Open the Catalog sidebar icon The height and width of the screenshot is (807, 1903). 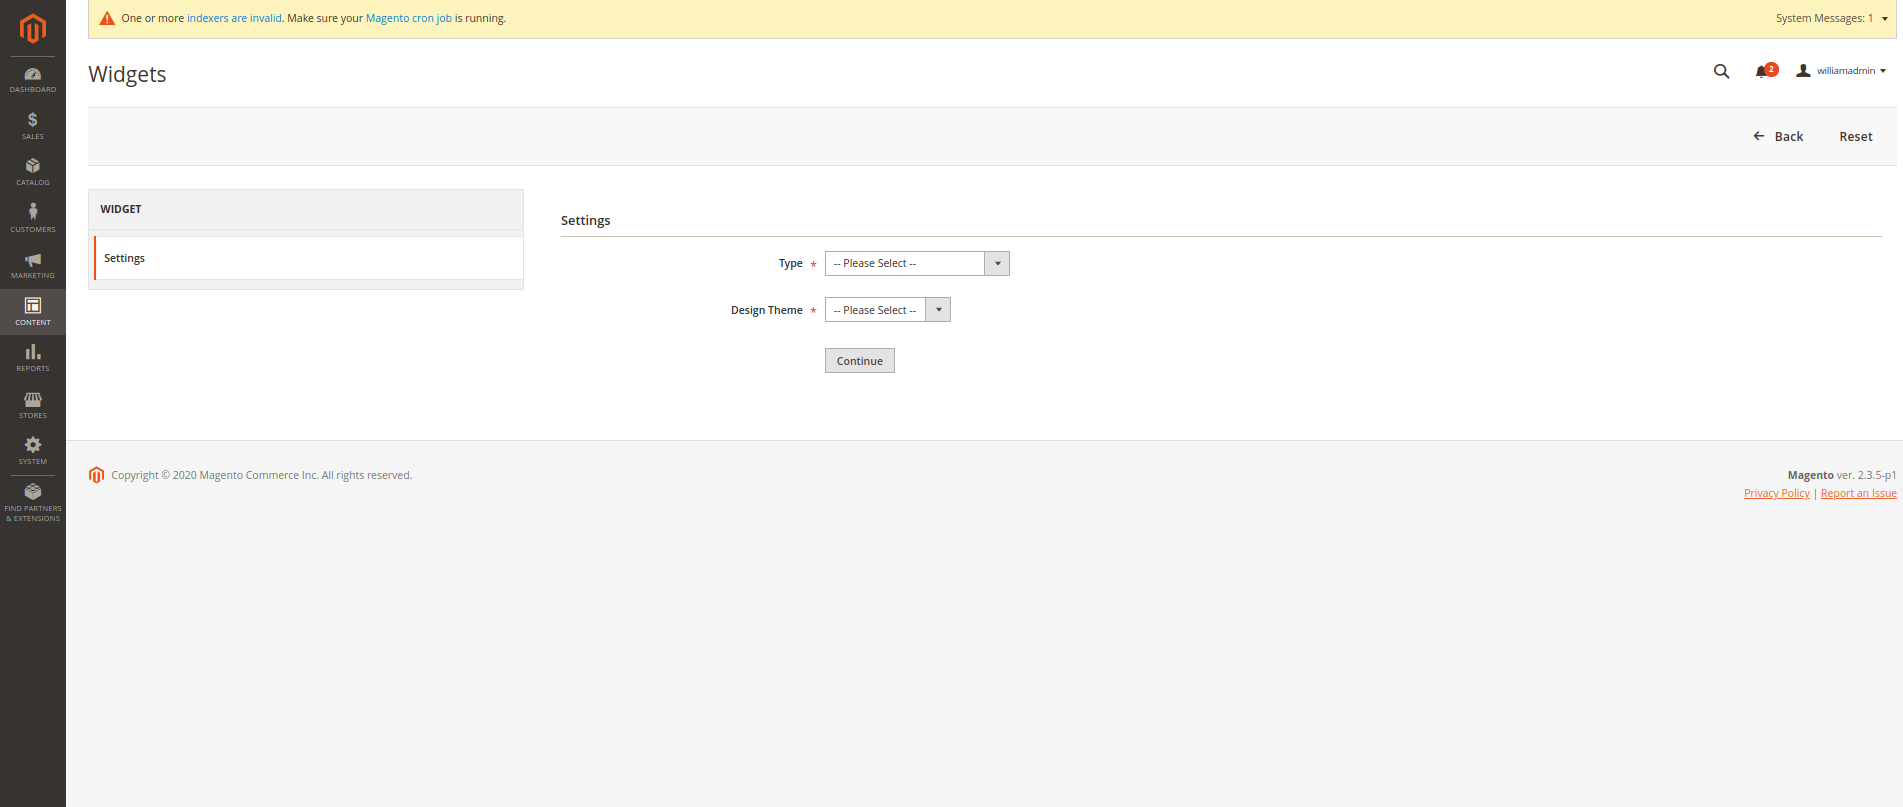[33, 172]
